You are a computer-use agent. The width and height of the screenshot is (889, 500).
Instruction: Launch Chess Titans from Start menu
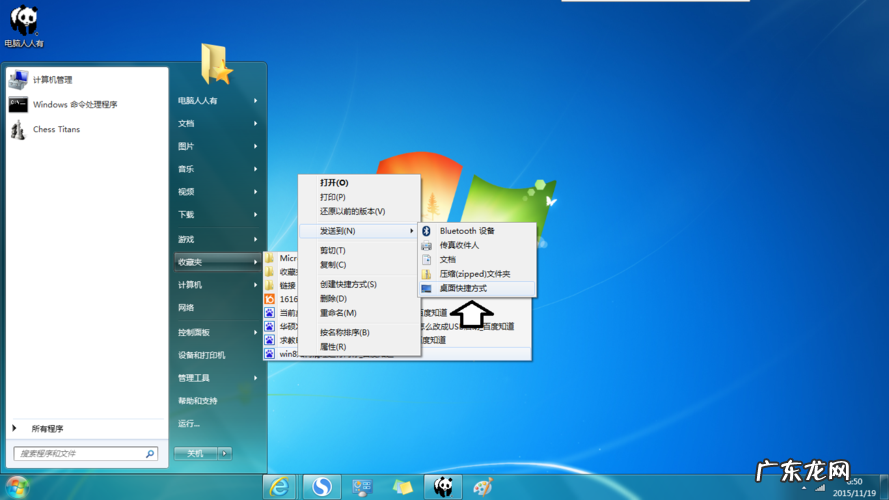click(x=56, y=129)
